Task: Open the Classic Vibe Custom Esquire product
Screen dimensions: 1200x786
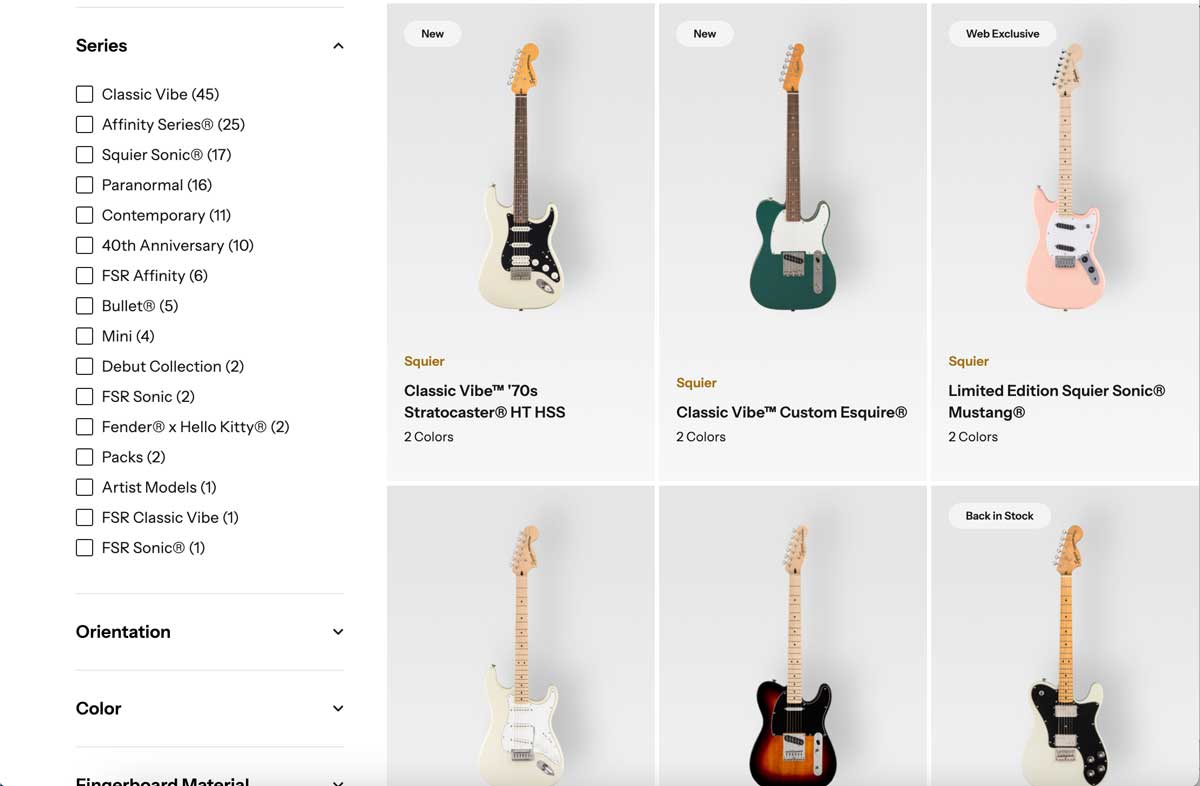Action: pyautogui.click(x=791, y=411)
